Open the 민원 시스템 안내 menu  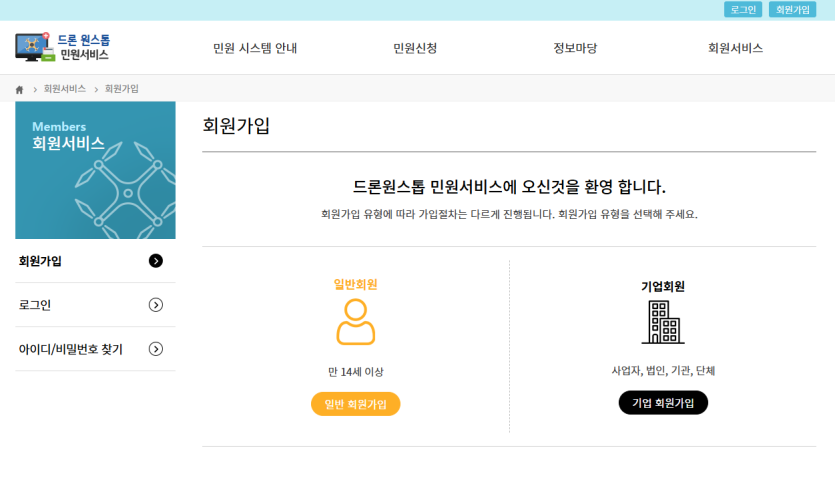pos(255,48)
